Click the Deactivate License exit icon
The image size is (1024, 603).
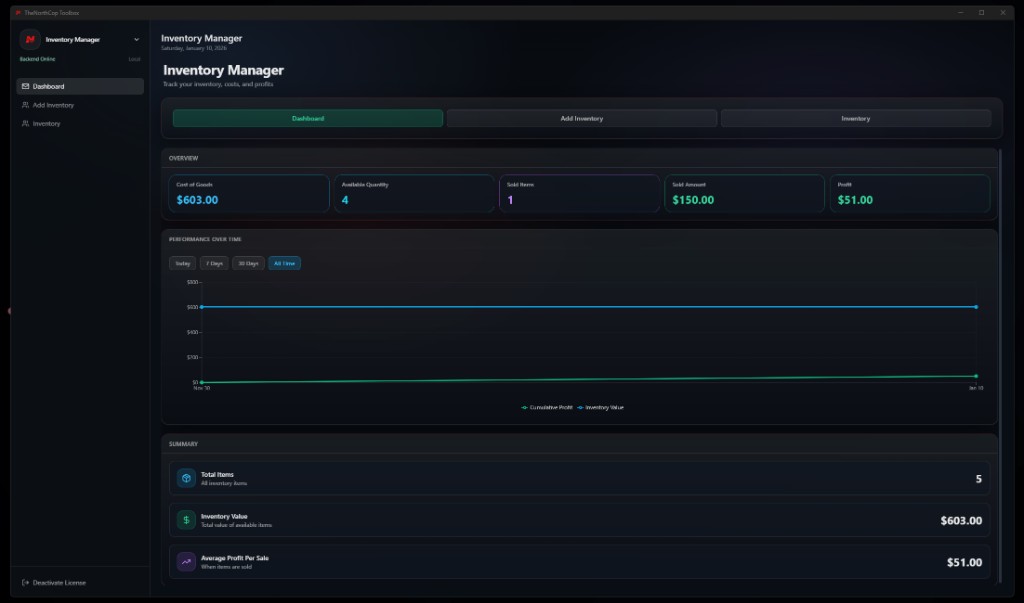pos(25,582)
